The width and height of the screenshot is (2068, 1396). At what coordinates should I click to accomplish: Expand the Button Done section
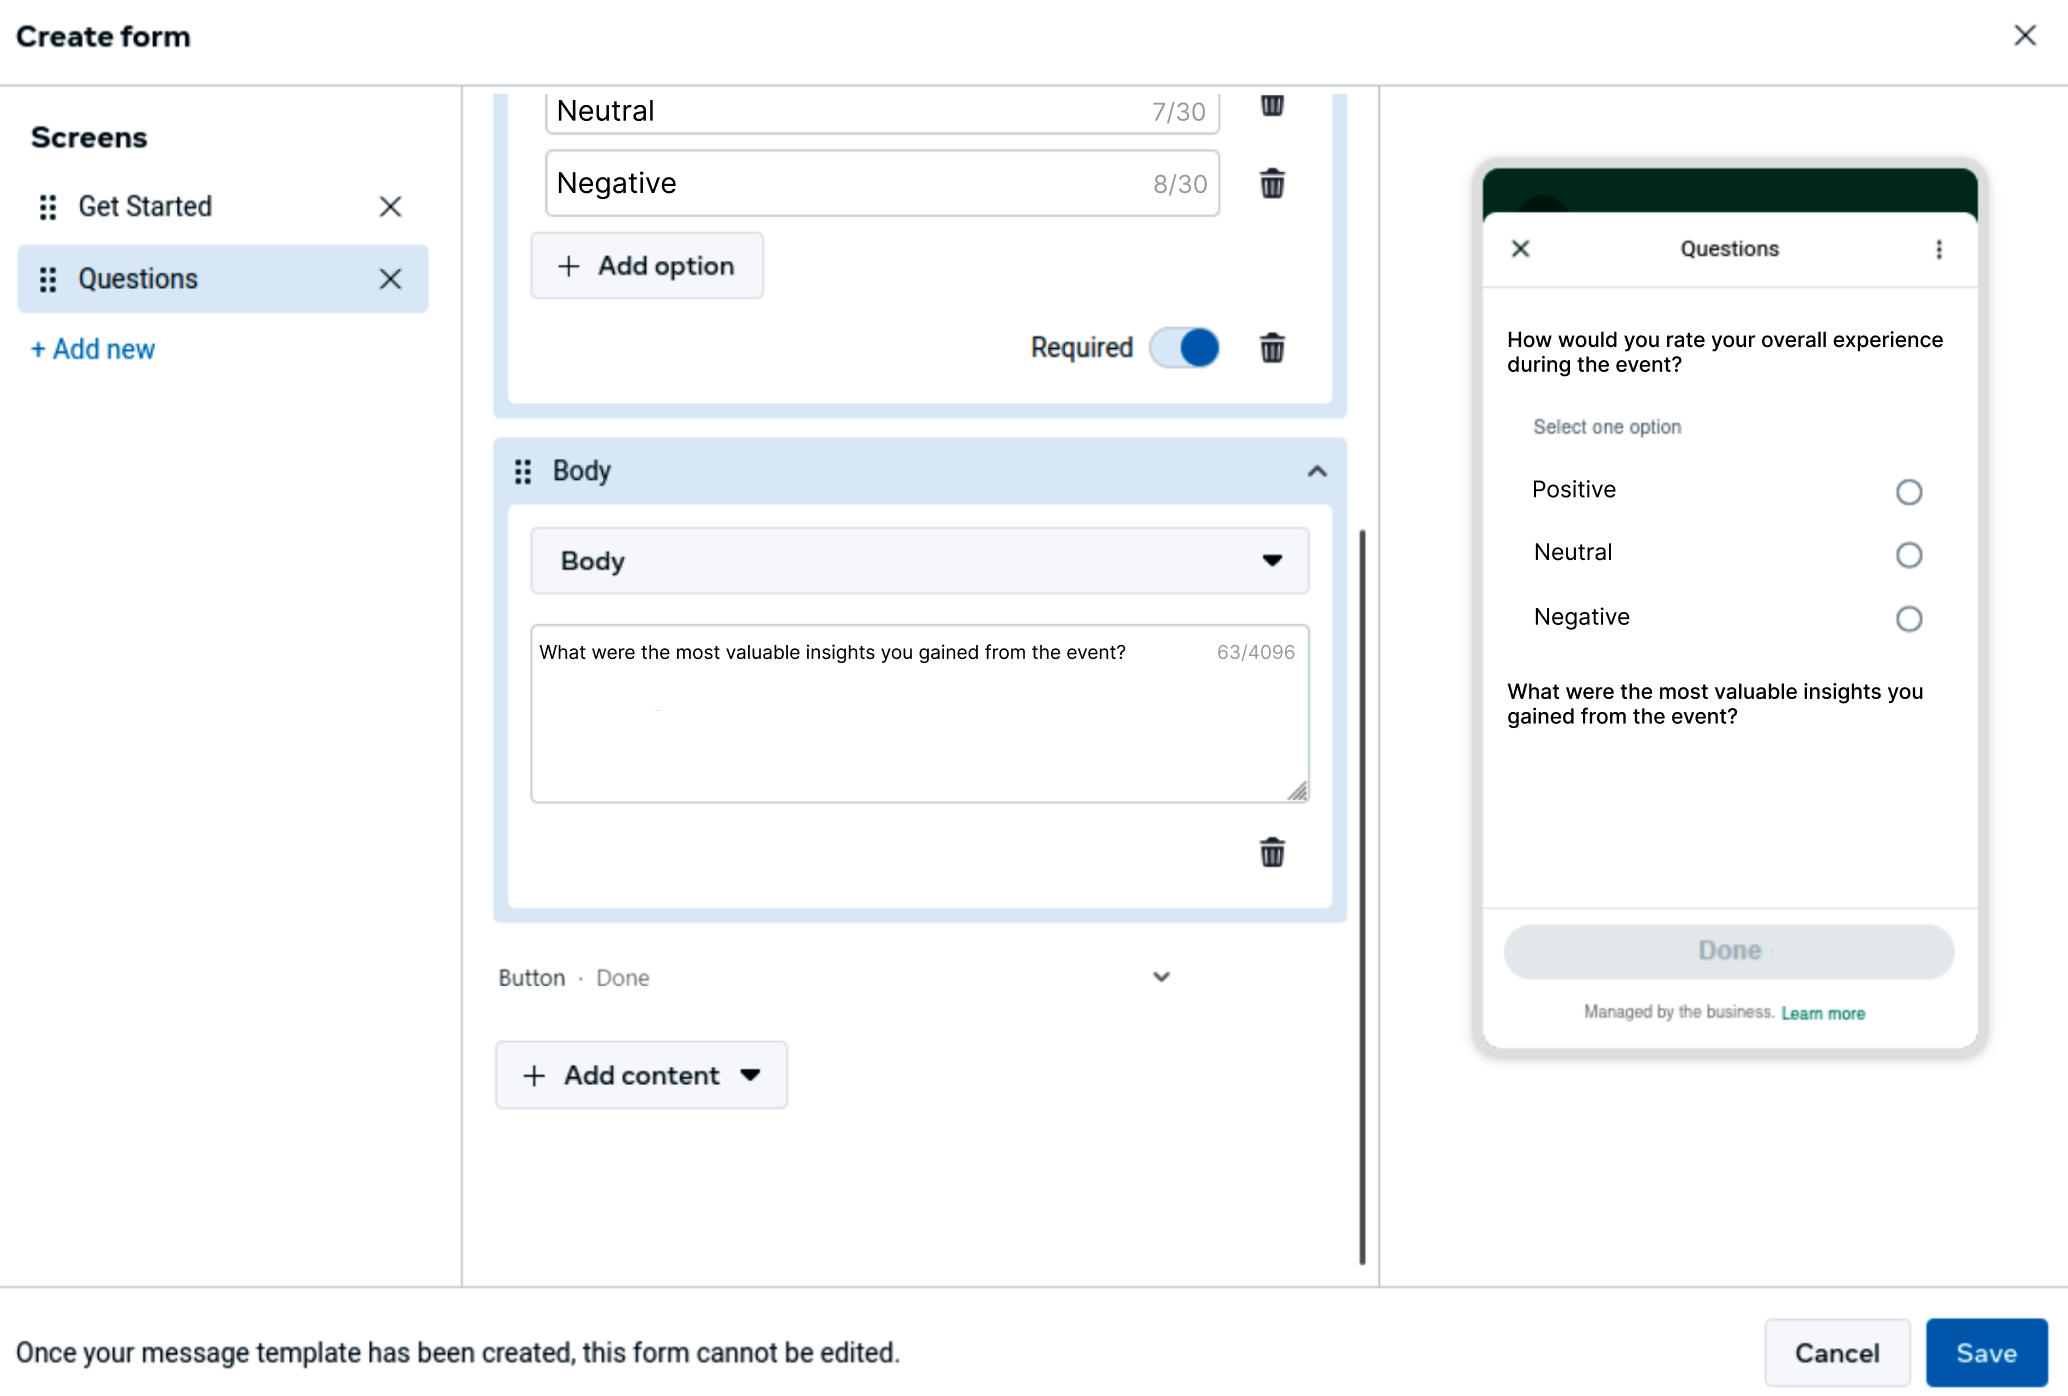tap(1161, 977)
